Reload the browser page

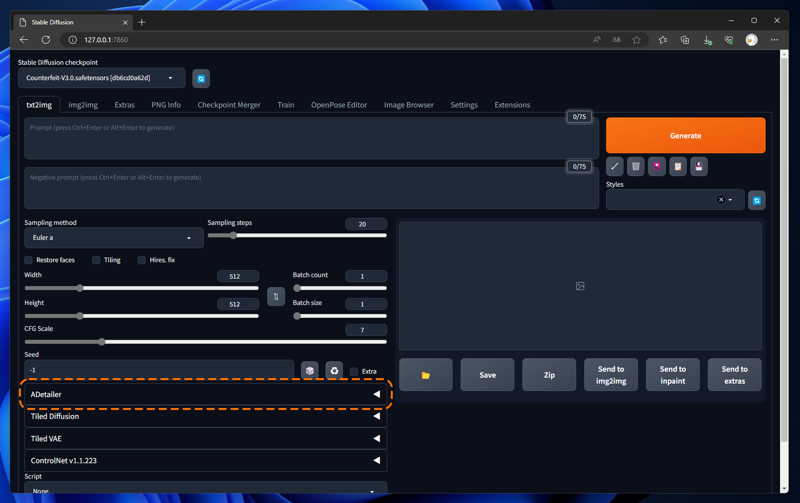point(46,40)
